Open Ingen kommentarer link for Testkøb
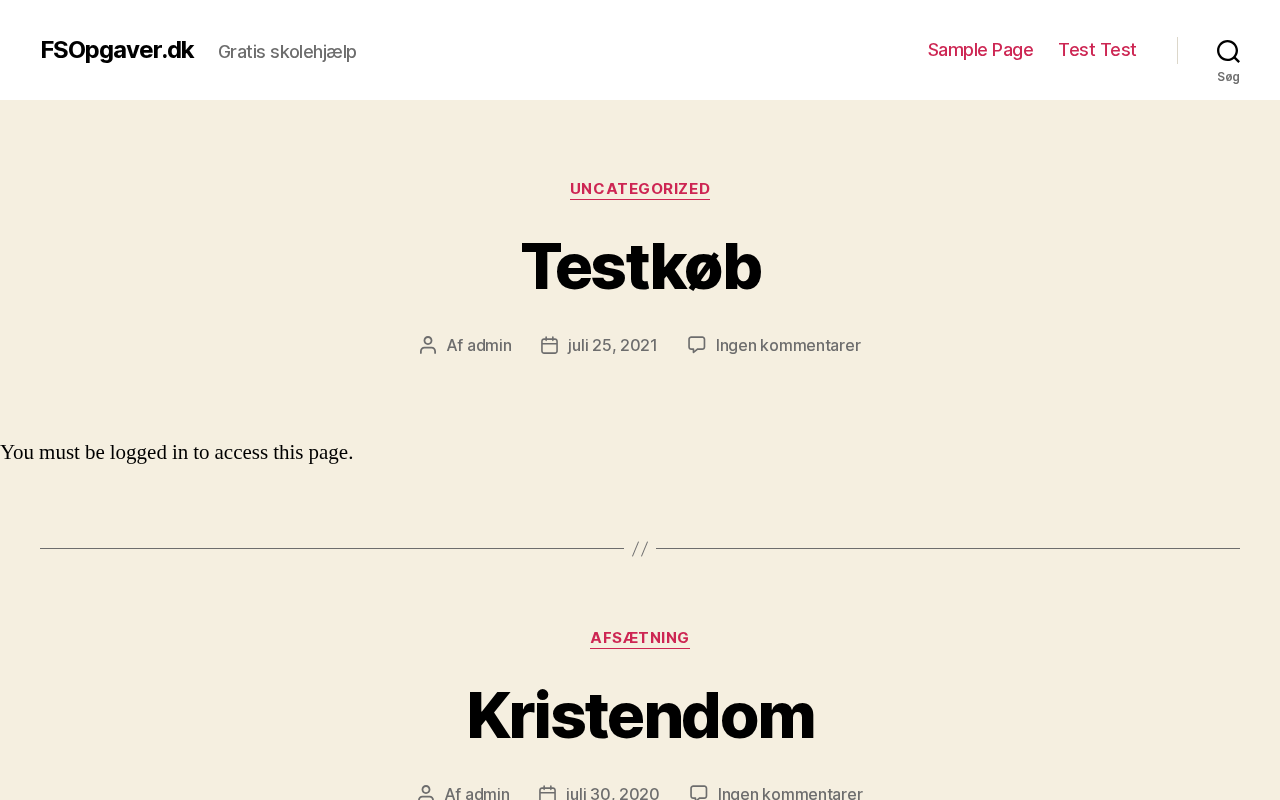This screenshot has width=1280, height=800. [x=788, y=345]
